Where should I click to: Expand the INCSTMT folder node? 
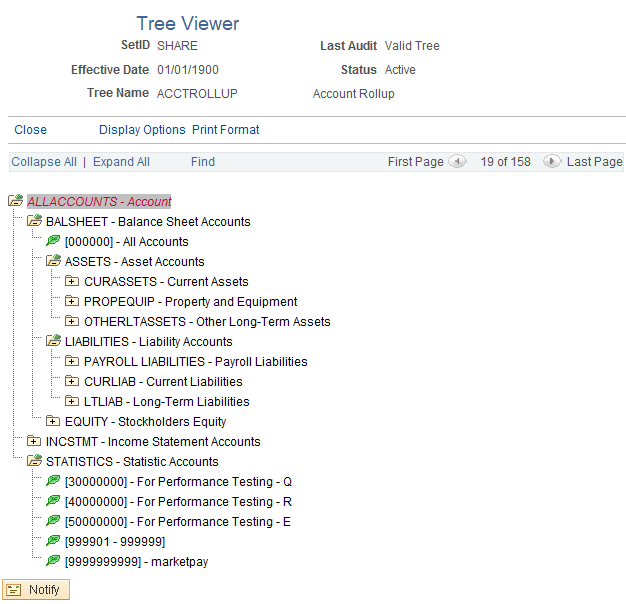(34, 441)
